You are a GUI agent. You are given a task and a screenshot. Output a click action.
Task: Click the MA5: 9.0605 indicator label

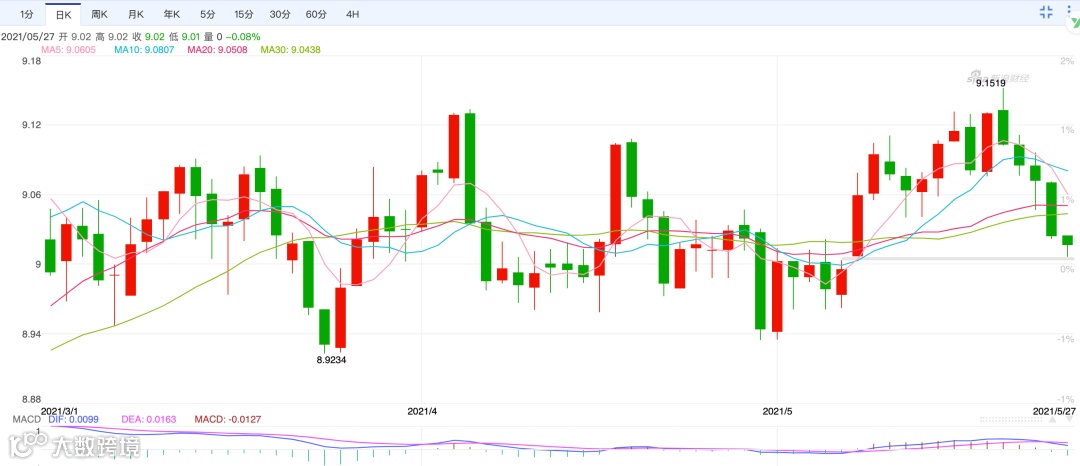click(69, 50)
